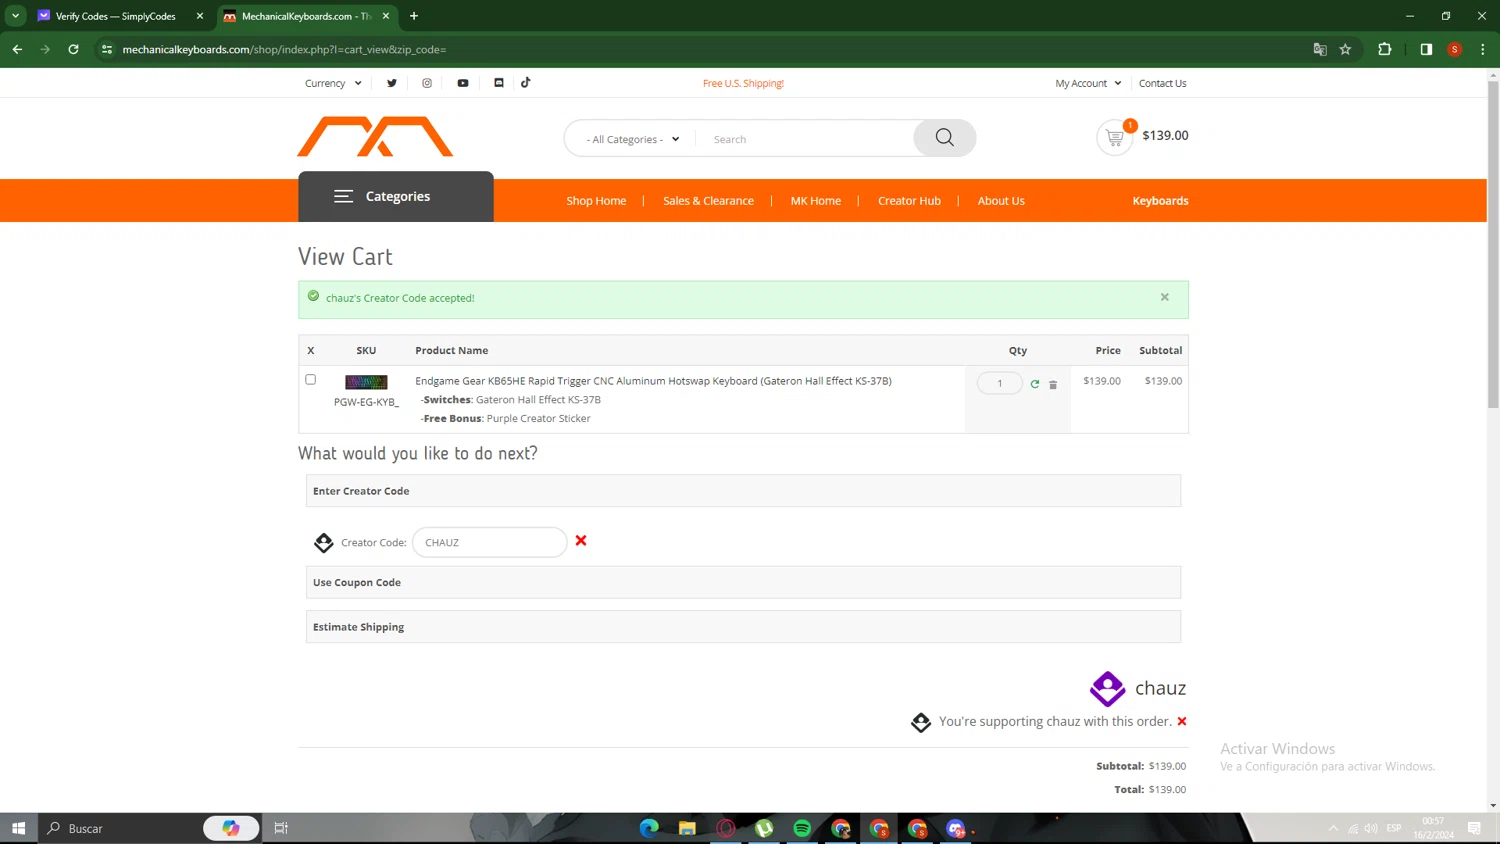Tick the checkbox for the Endgame Gear keyboard
1500x844 pixels.
pyautogui.click(x=310, y=380)
